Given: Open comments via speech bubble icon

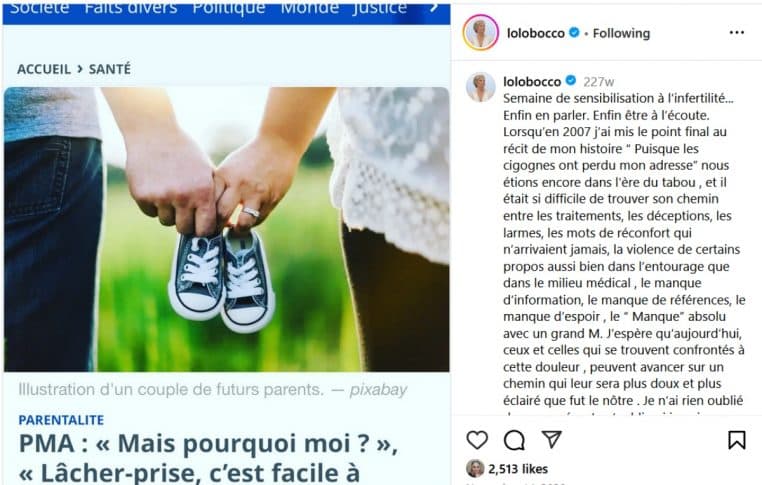Looking at the screenshot, I should pyautogui.click(x=514, y=440).
